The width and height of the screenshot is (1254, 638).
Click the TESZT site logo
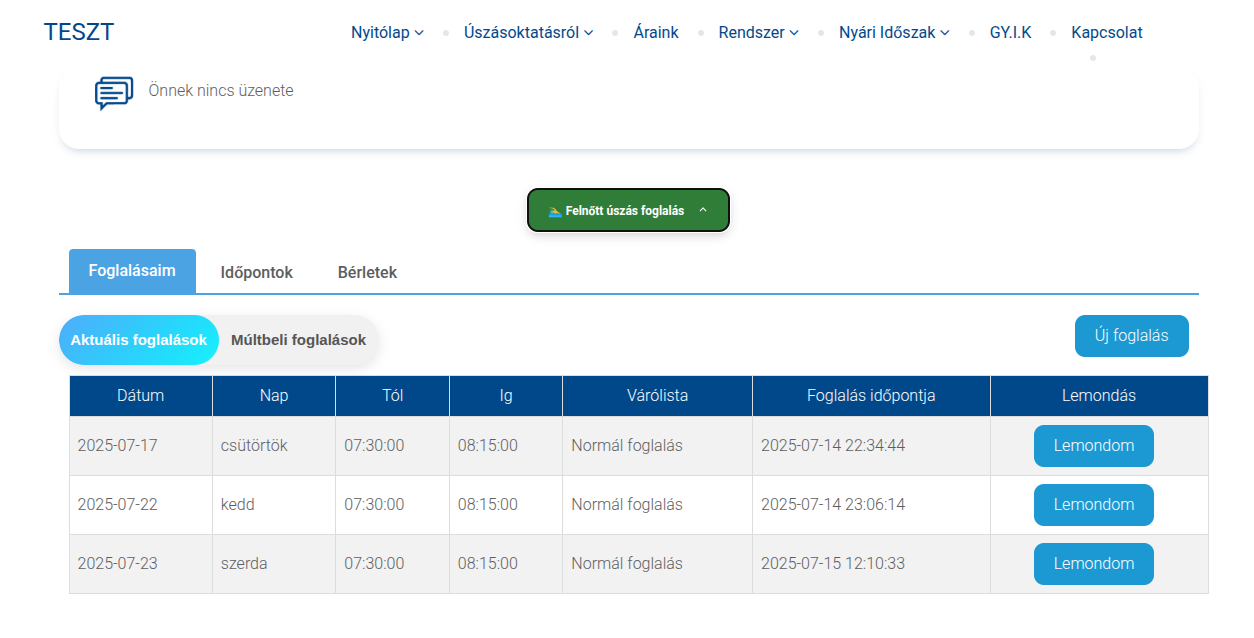[79, 32]
